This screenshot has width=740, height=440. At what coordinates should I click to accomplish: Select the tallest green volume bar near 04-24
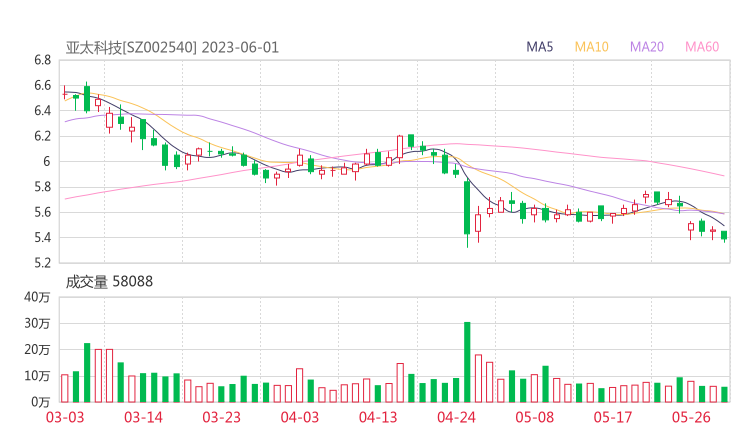pos(467,362)
